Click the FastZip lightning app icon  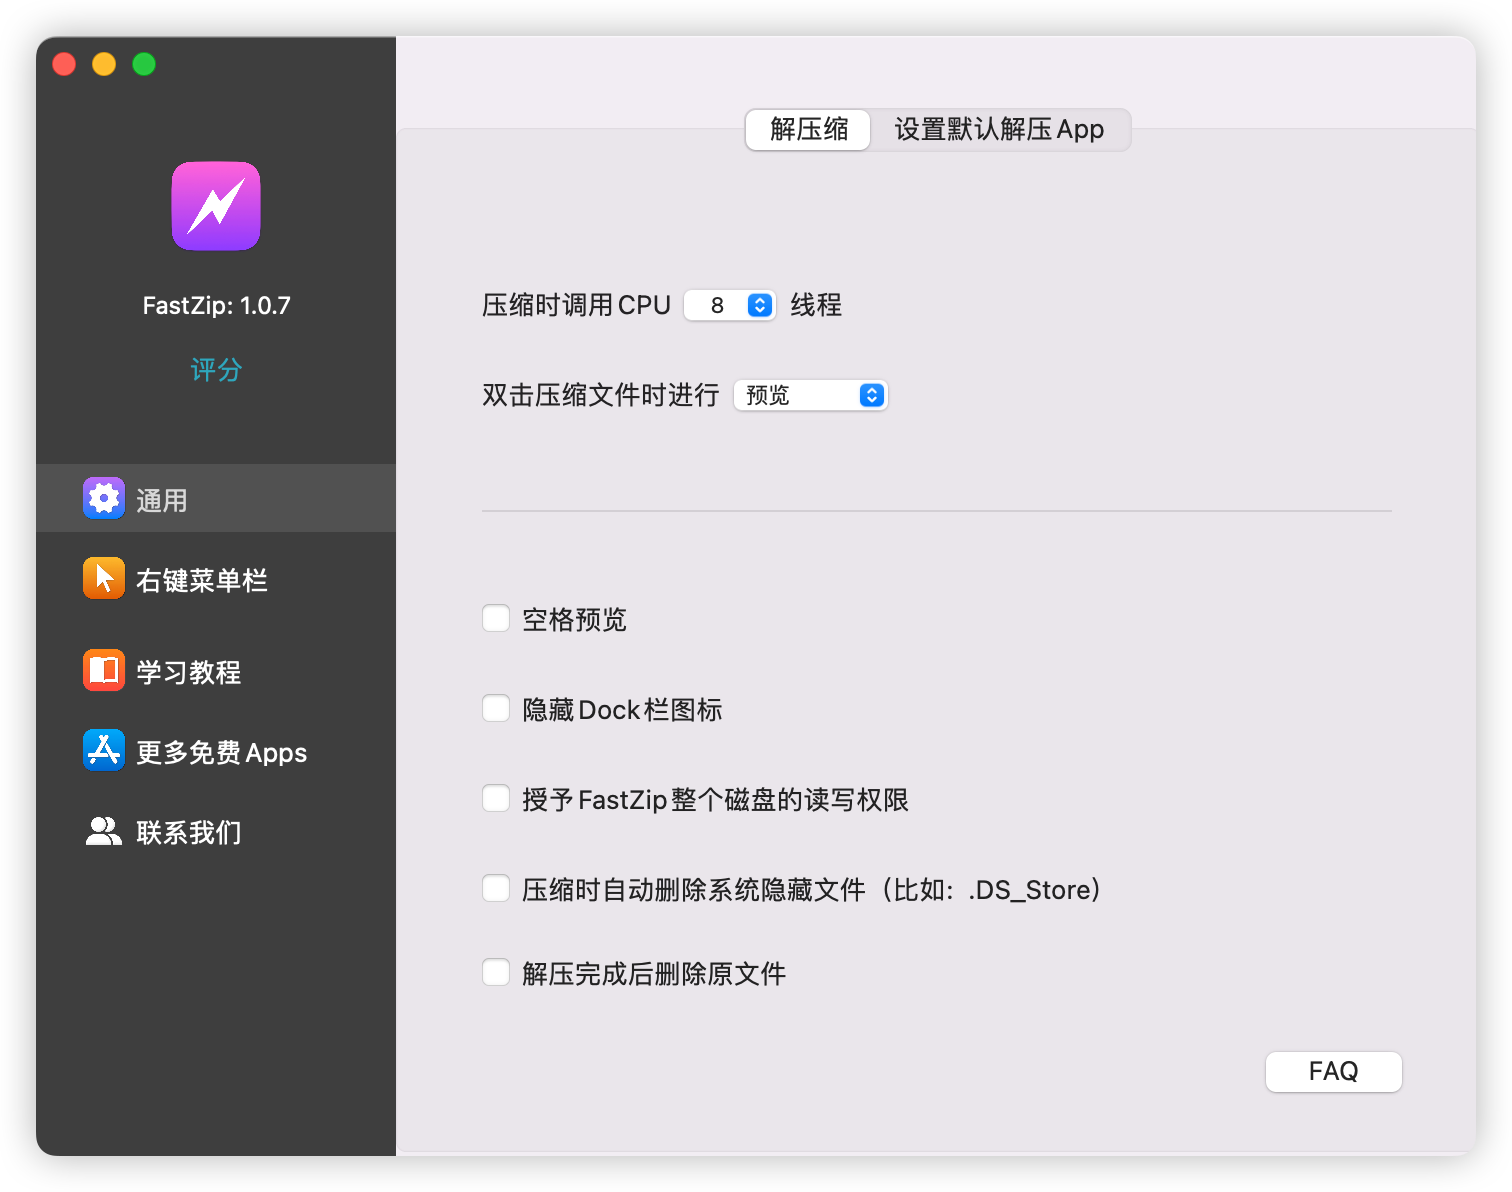pyautogui.click(x=215, y=206)
